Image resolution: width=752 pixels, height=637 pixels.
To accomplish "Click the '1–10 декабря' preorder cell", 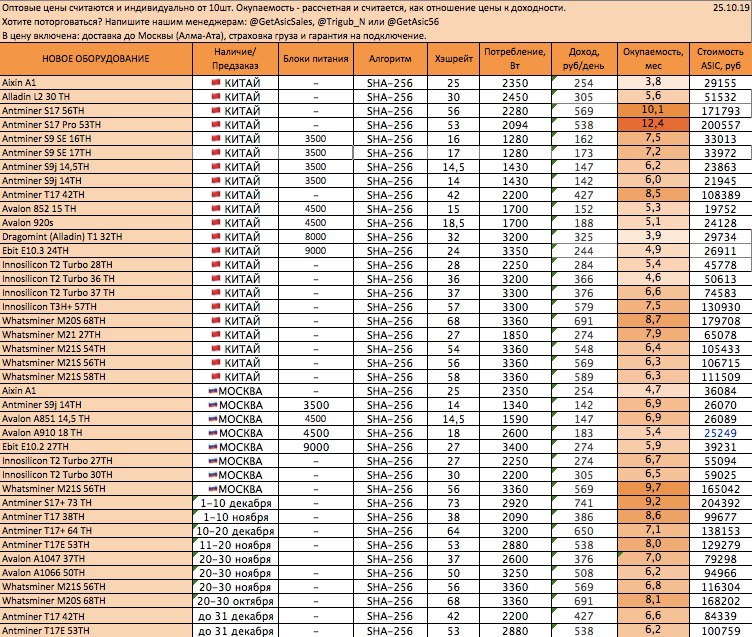I will 235,503.
